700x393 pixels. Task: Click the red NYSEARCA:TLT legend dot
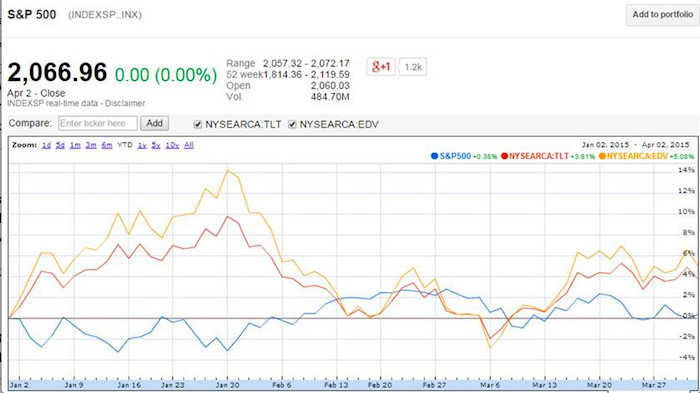[504, 156]
